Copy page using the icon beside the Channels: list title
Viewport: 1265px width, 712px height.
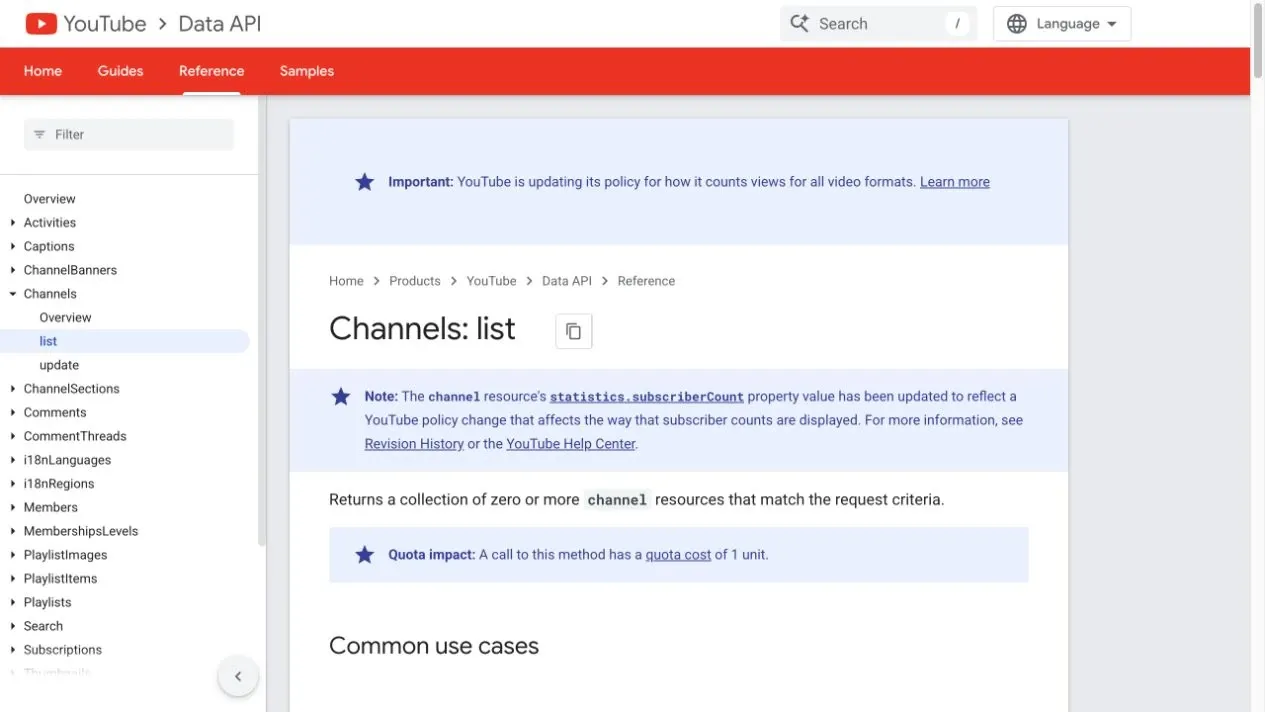pyautogui.click(x=574, y=331)
